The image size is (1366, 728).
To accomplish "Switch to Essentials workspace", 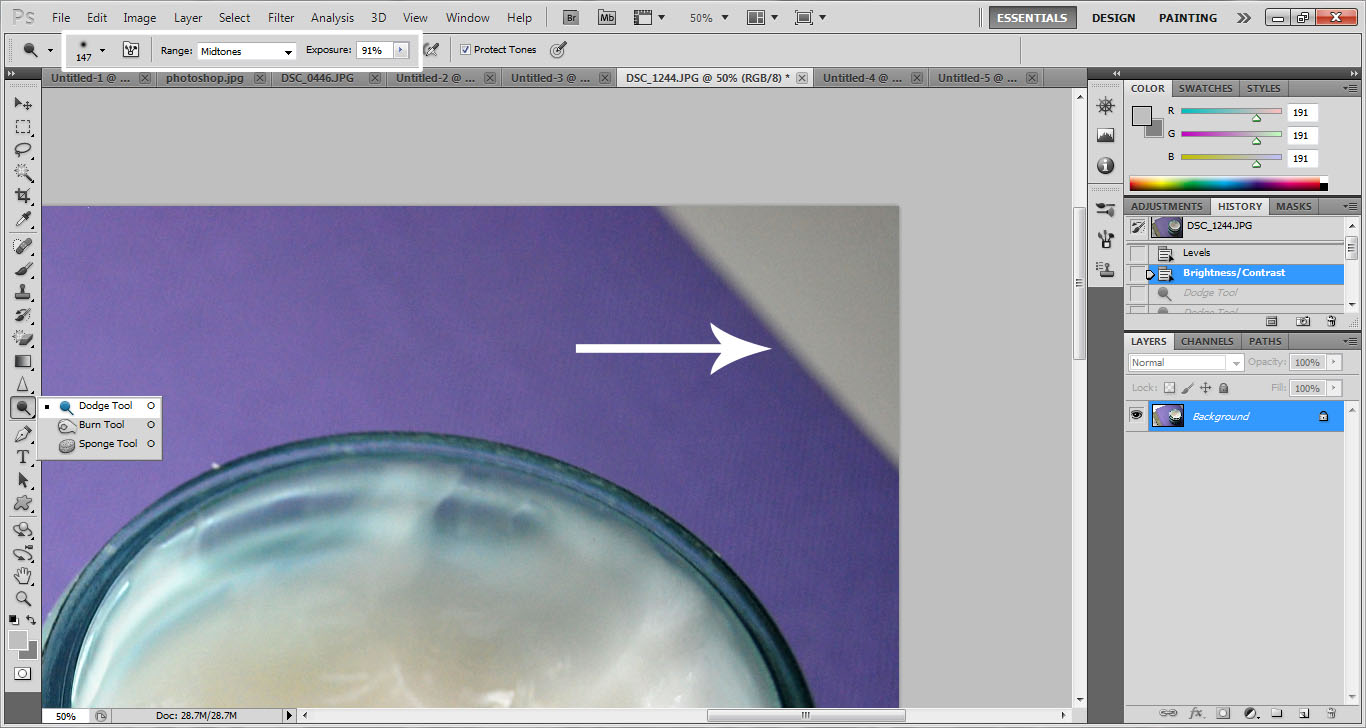I will [1033, 18].
